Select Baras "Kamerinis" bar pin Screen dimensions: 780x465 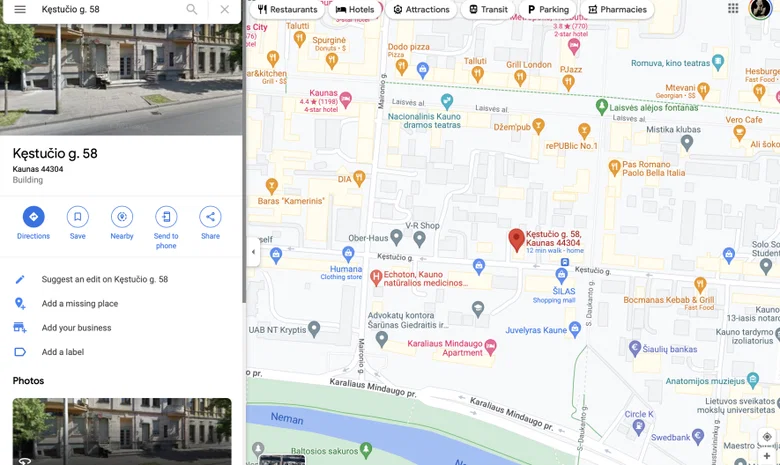point(272,186)
